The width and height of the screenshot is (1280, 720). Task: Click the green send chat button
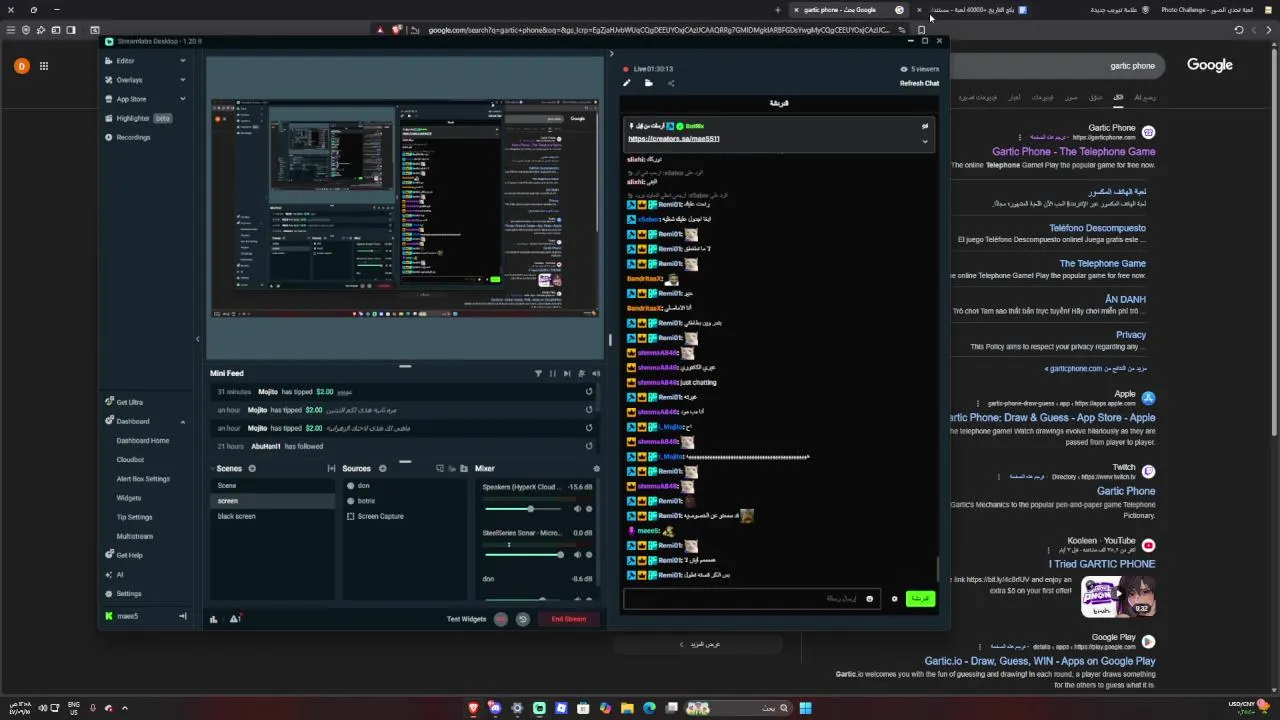pos(920,599)
